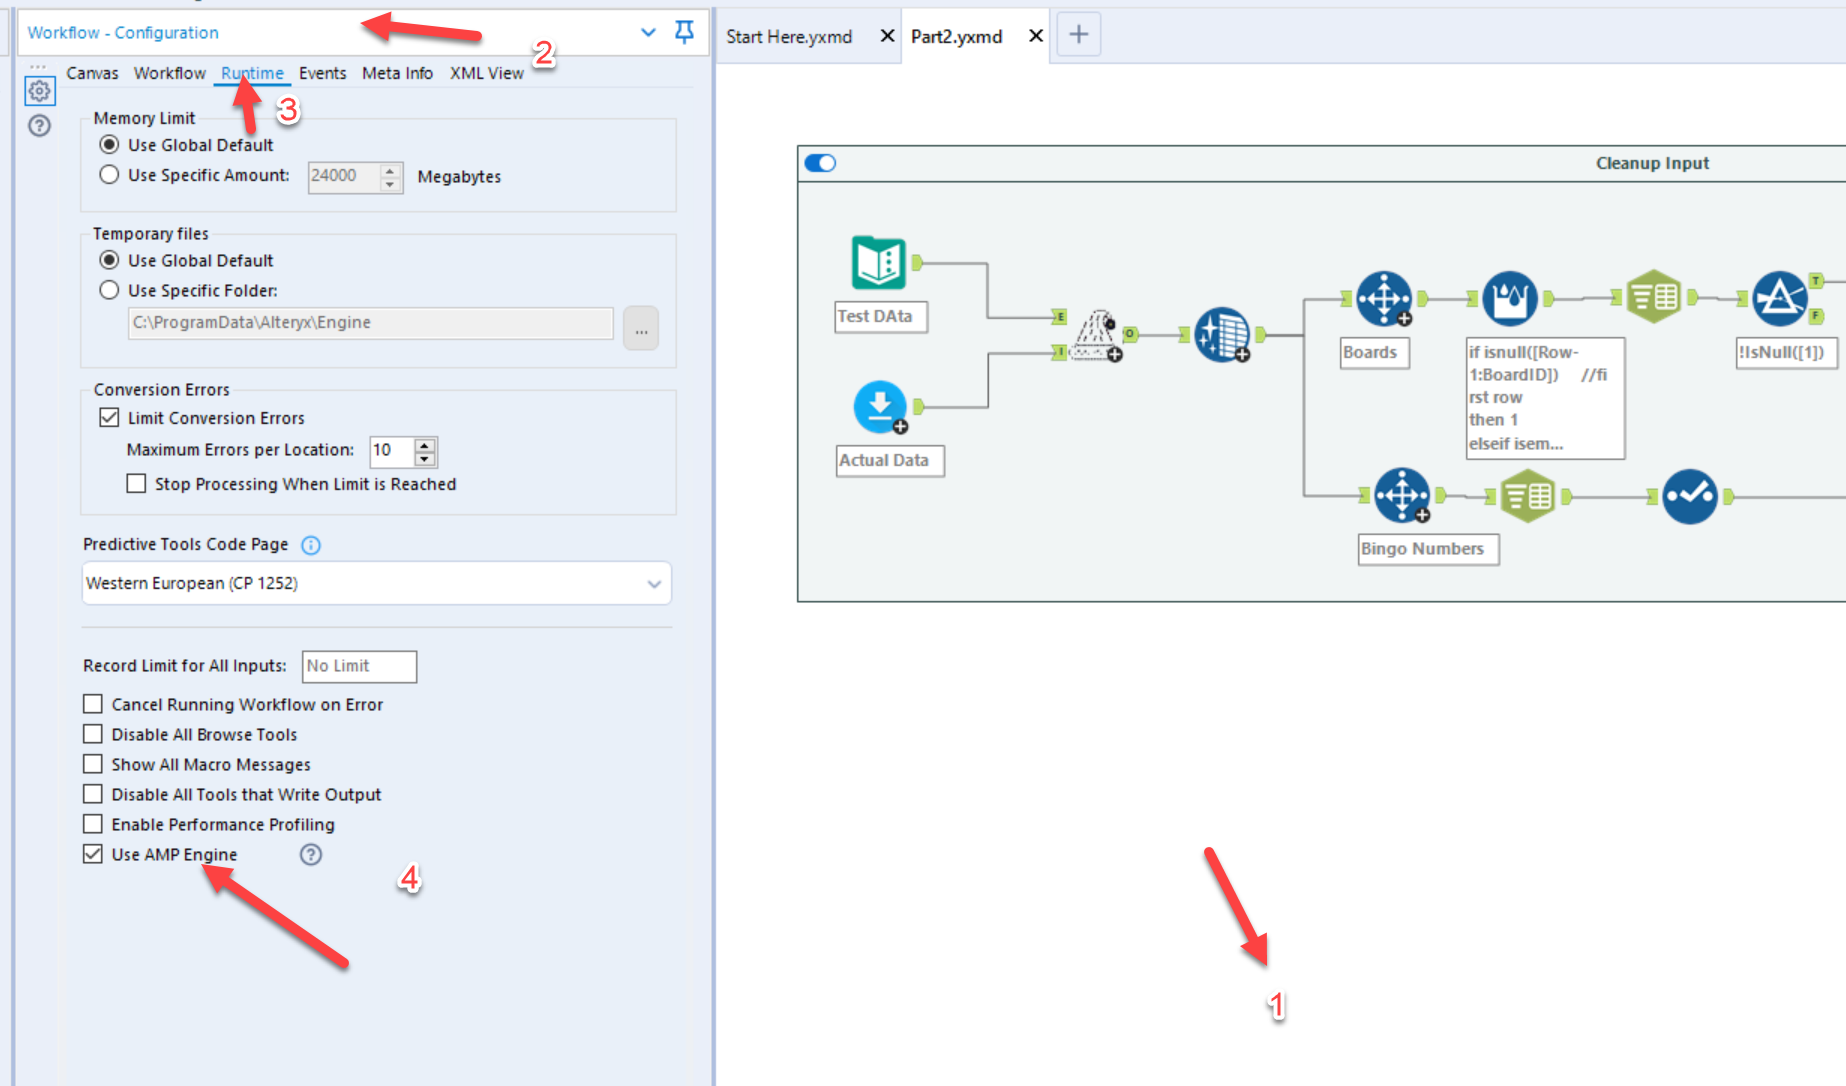The width and height of the screenshot is (1846, 1086).
Task: Click the Unique tool with the checkmark icon
Action: click(x=1690, y=495)
